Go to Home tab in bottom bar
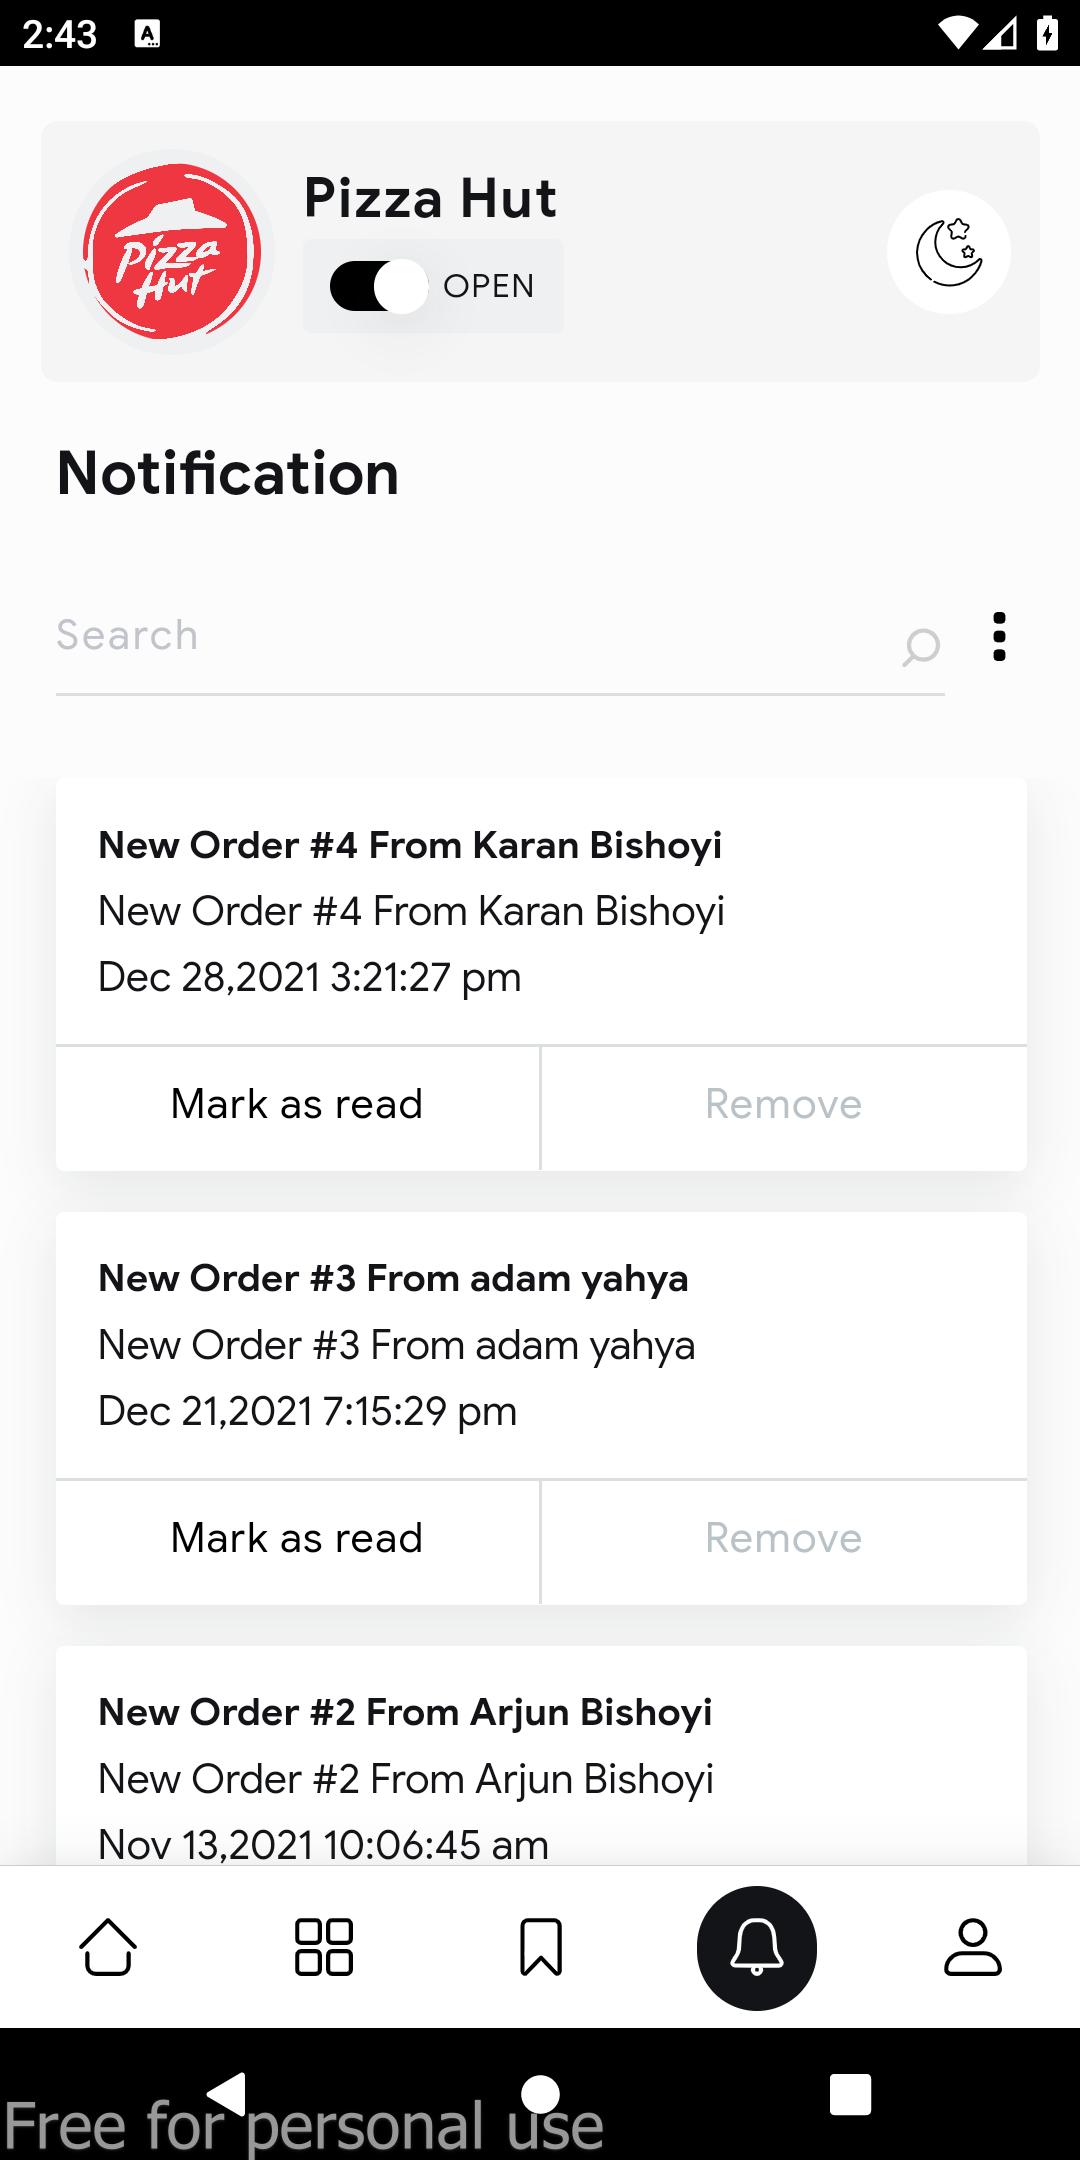 [x=108, y=1947]
